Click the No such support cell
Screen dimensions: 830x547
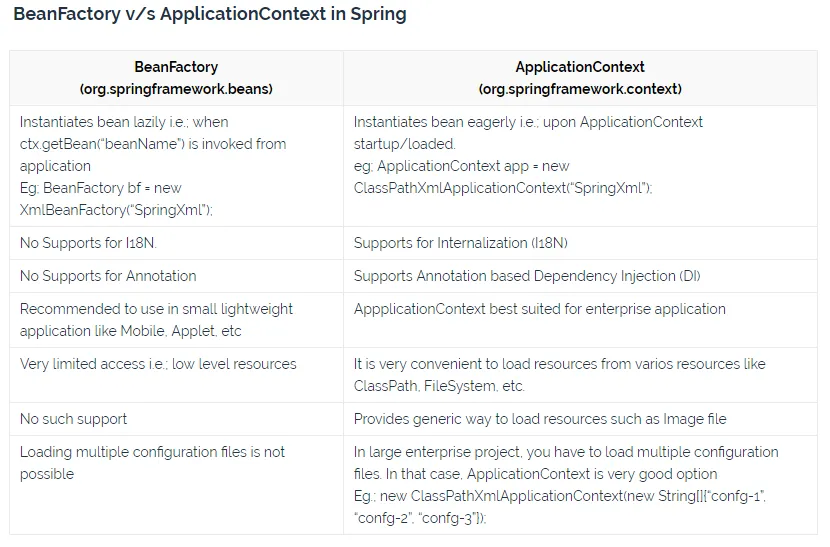click(176, 419)
